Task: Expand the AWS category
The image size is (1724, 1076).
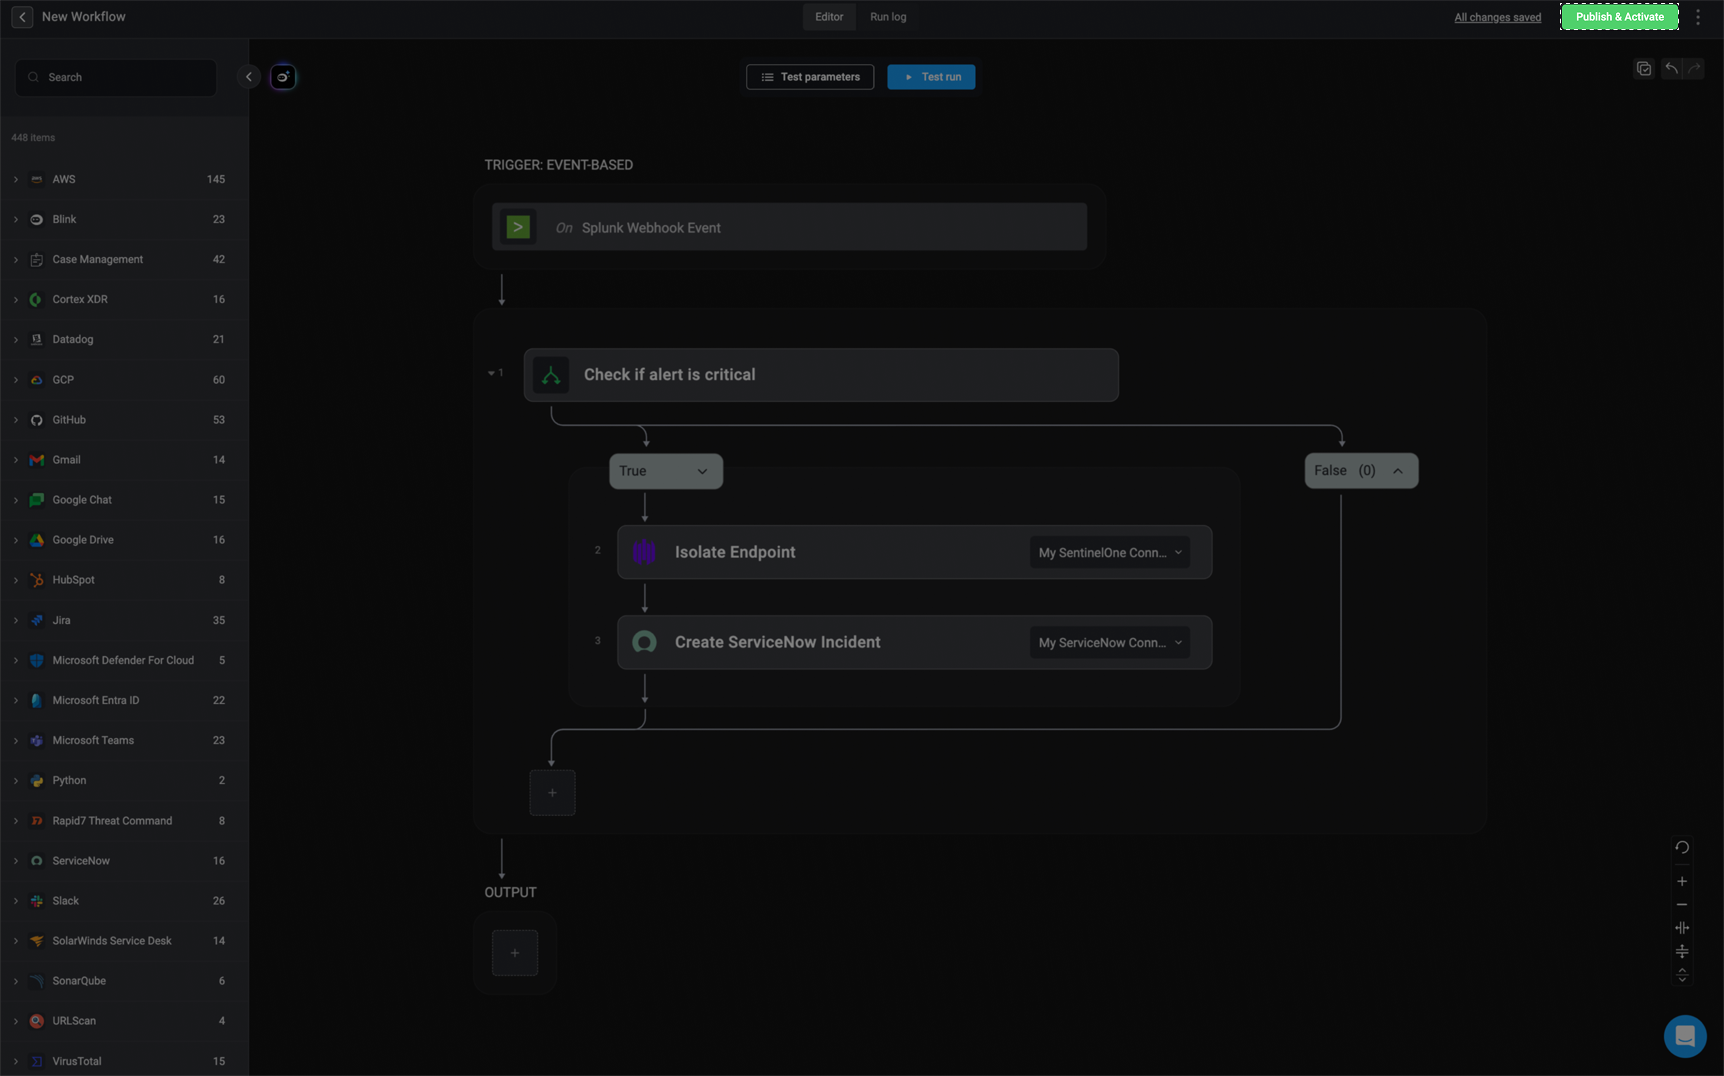Action: pos(16,179)
